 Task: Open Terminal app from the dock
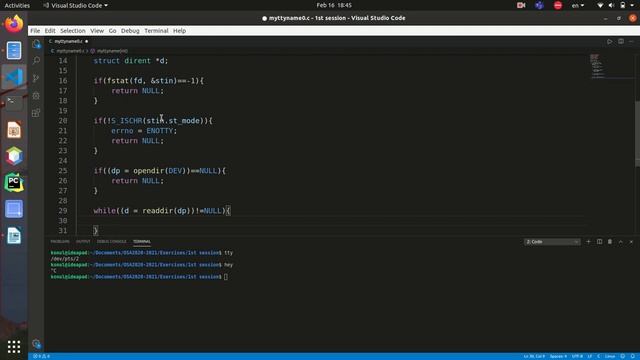click(x=14, y=103)
